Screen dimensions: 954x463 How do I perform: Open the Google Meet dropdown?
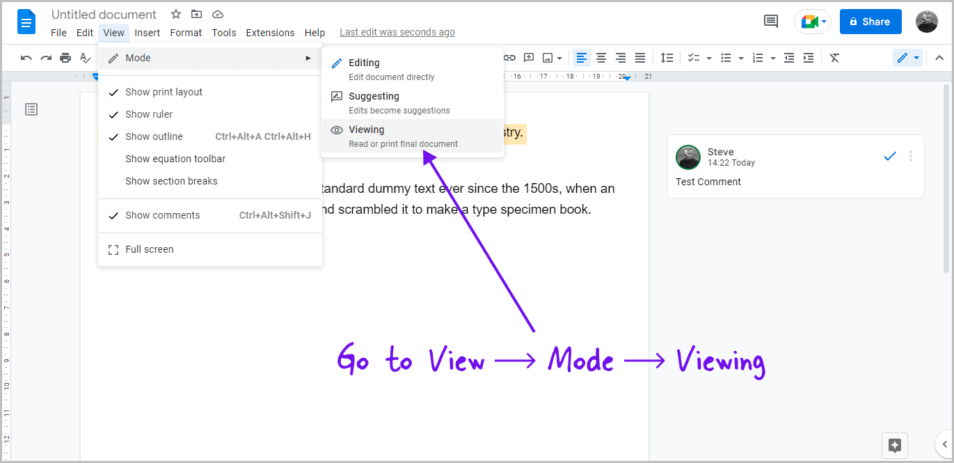tap(825, 21)
